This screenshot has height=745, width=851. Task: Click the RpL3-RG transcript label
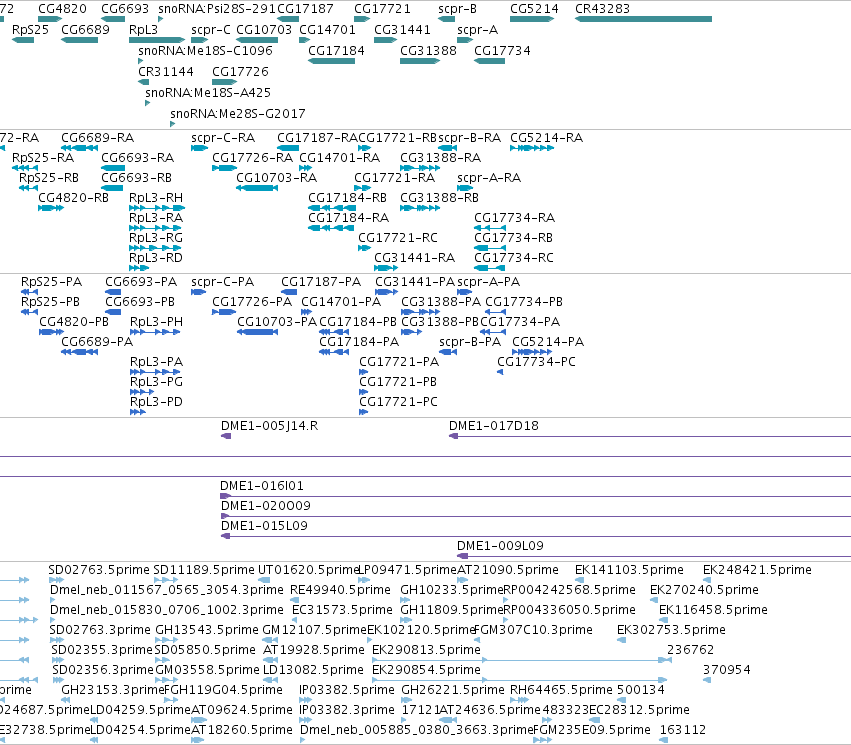coord(156,238)
